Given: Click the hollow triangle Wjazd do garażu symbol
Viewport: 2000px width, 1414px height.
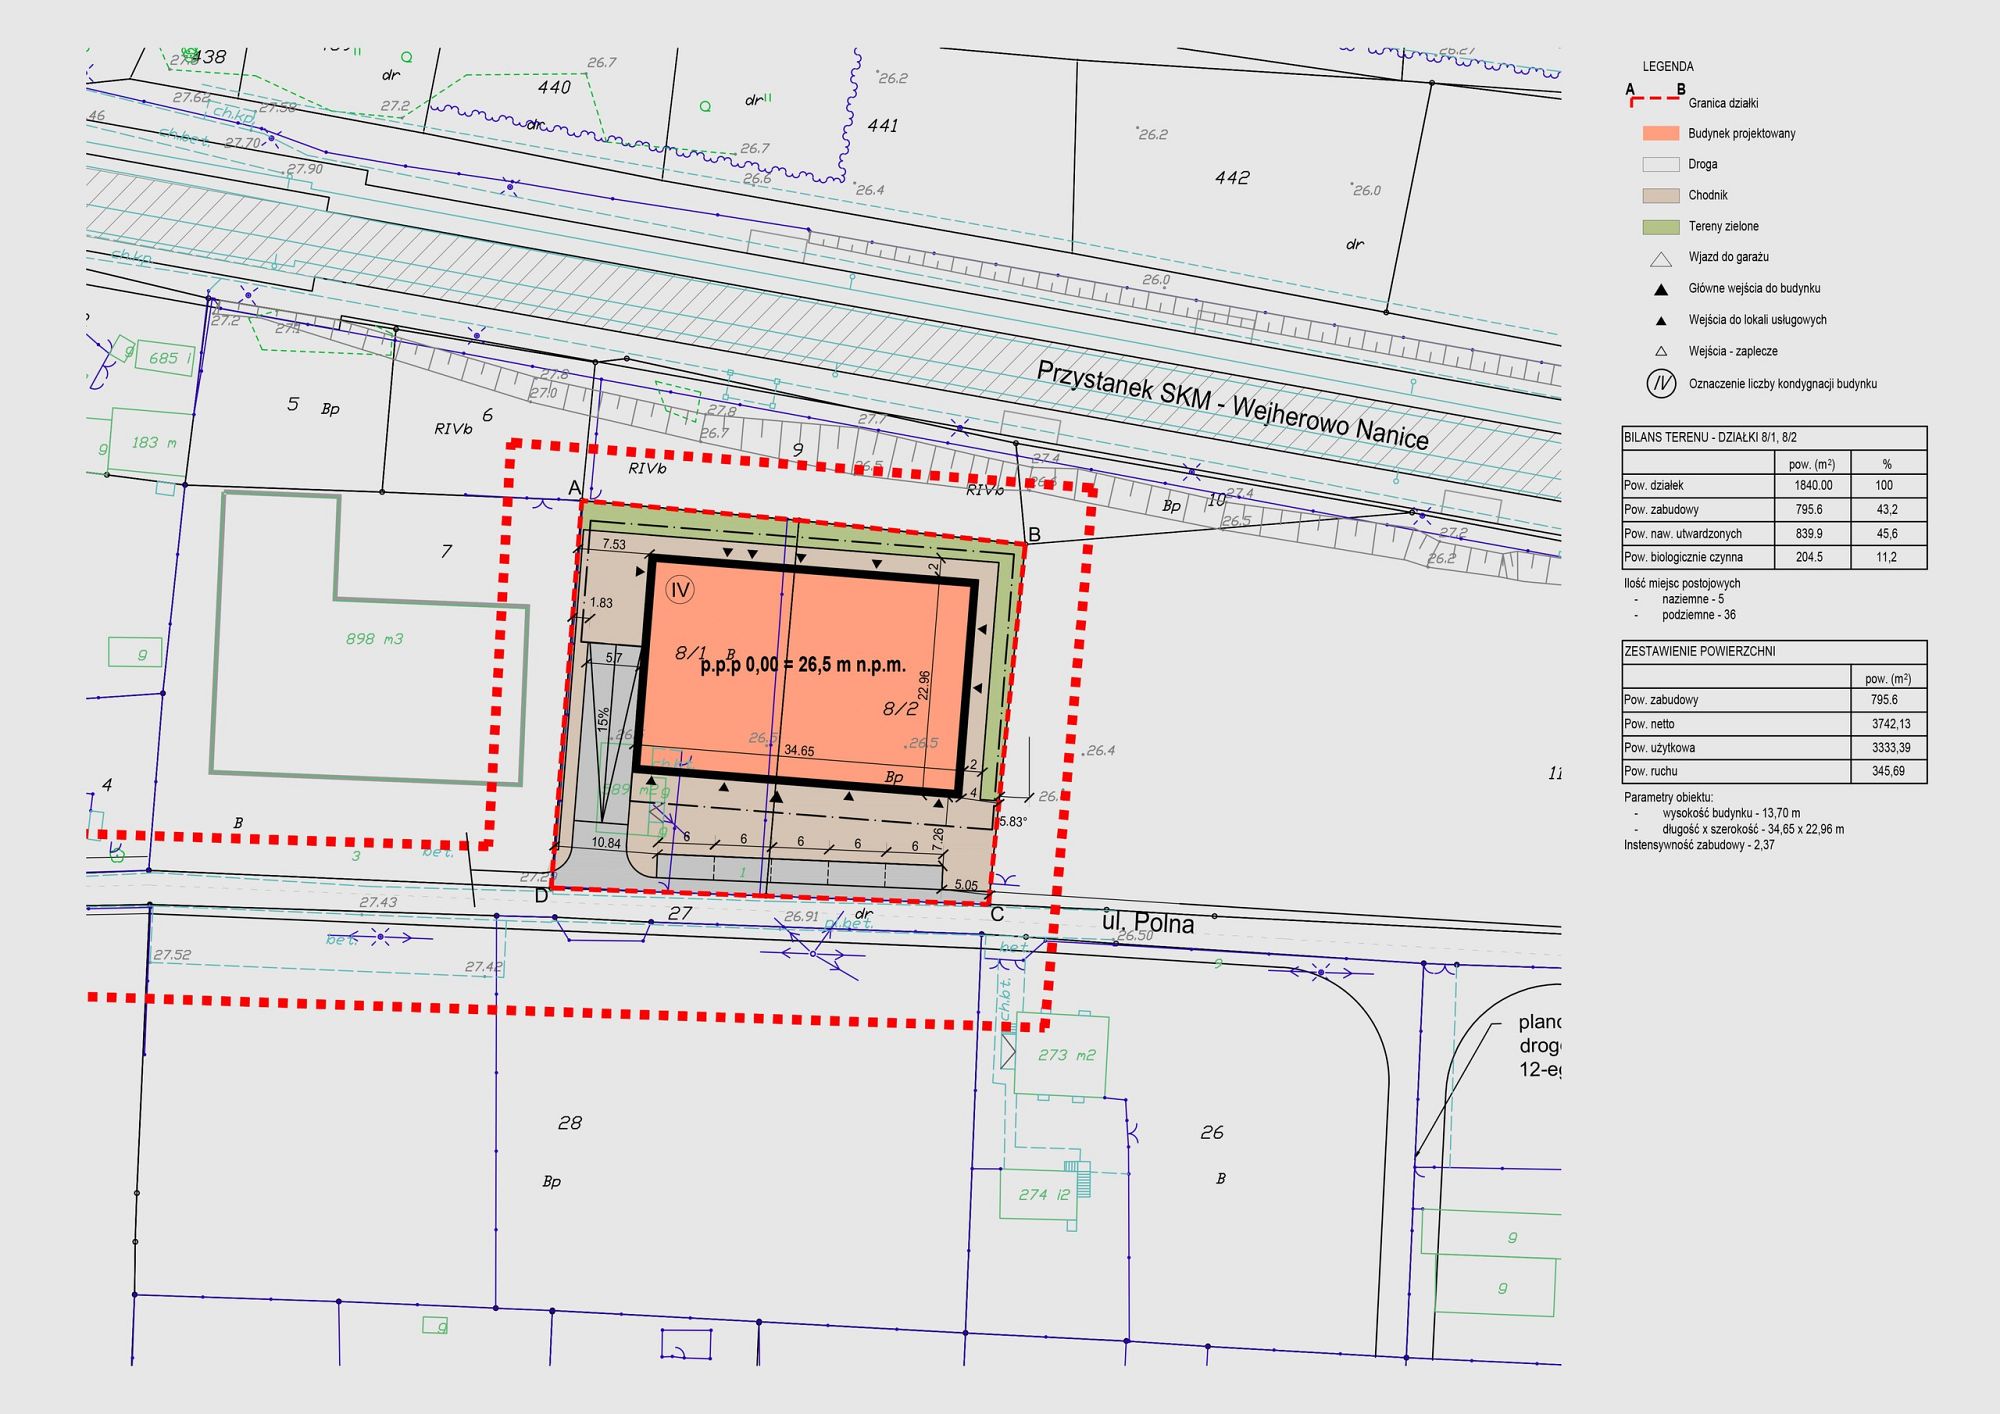Looking at the screenshot, I should [1661, 259].
